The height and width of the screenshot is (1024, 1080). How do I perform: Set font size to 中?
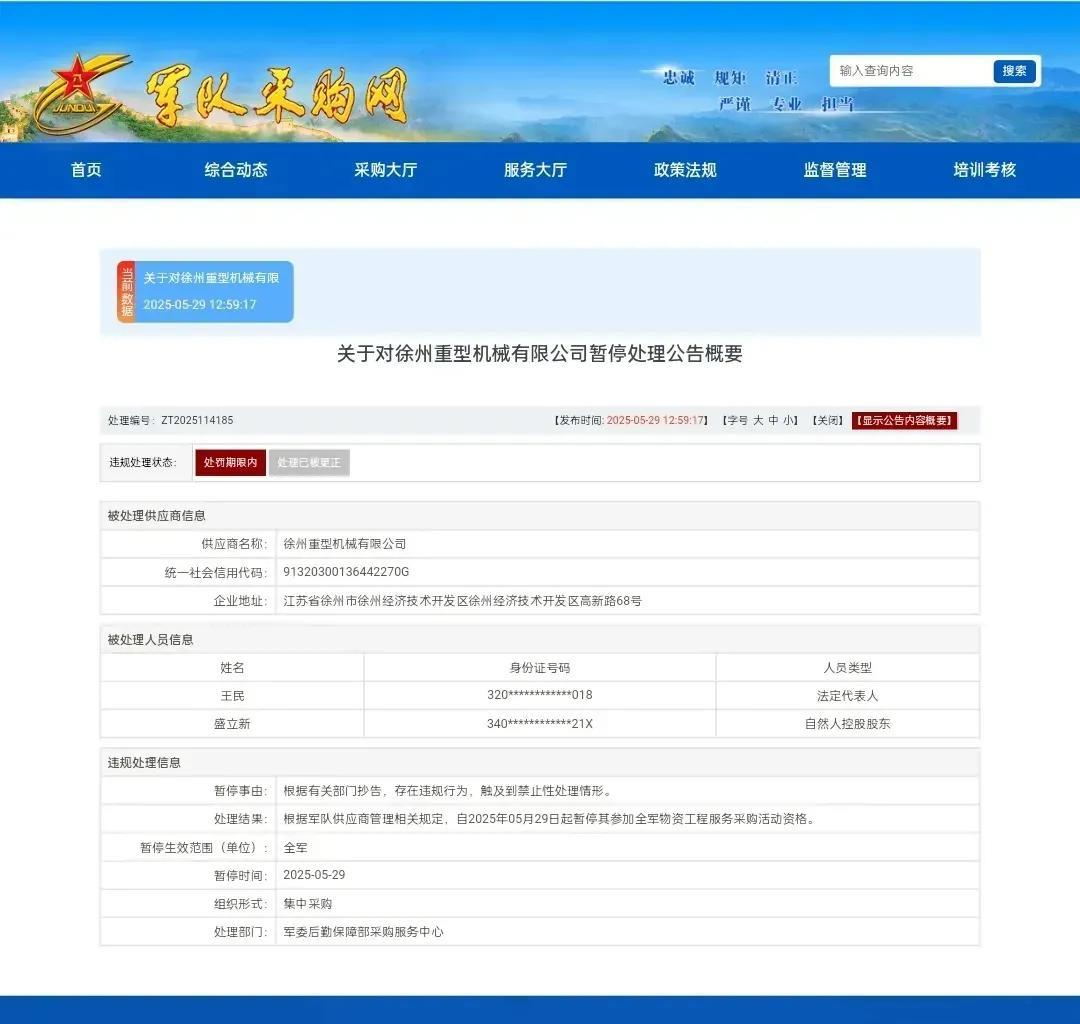point(773,420)
